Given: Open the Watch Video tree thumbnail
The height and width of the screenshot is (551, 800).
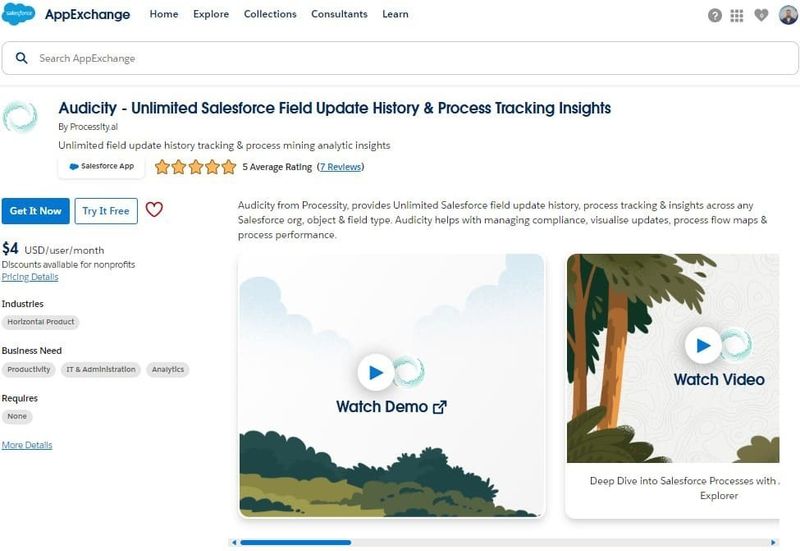Looking at the screenshot, I should pyautogui.click(x=673, y=358).
